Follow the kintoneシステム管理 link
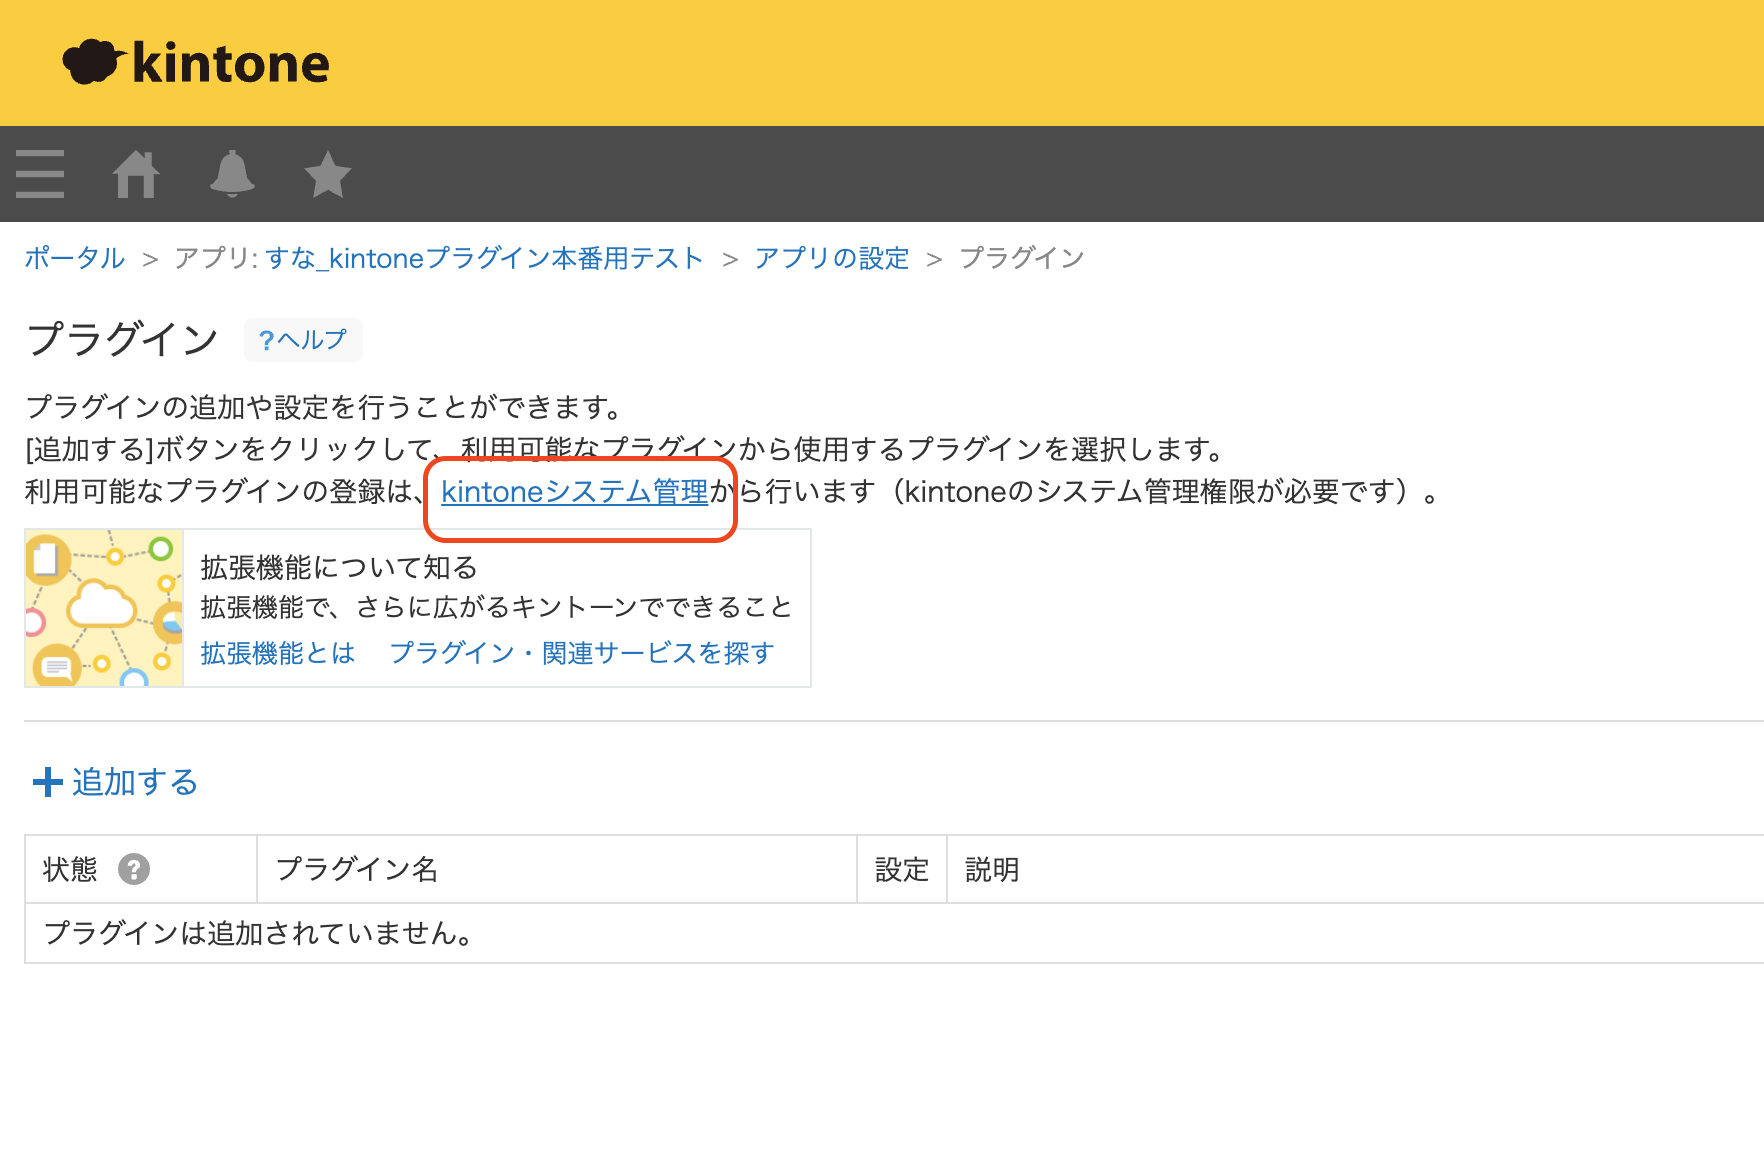The height and width of the screenshot is (1176, 1764). pos(575,492)
